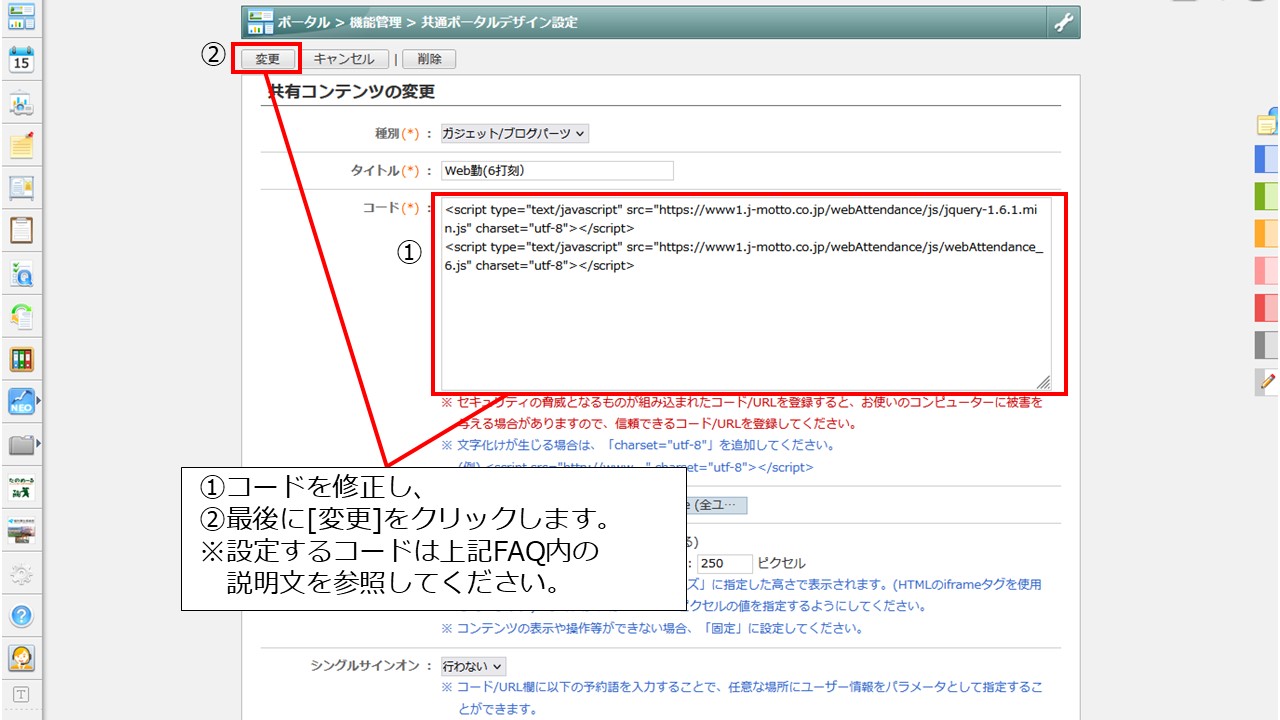This screenshot has width=1280, height=720.
Task: Open the gray folder sidebar icon
Action: point(20,444)
